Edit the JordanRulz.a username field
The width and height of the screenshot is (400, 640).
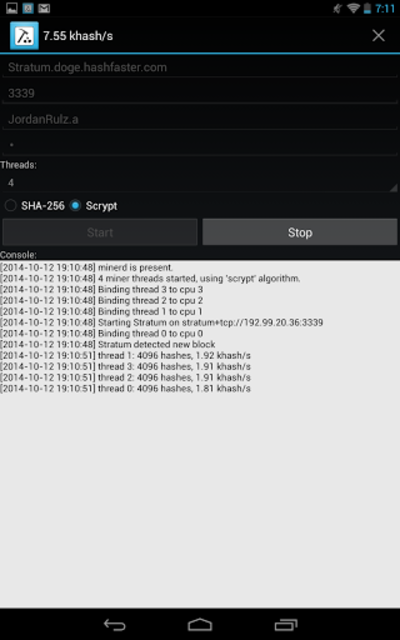200,120
